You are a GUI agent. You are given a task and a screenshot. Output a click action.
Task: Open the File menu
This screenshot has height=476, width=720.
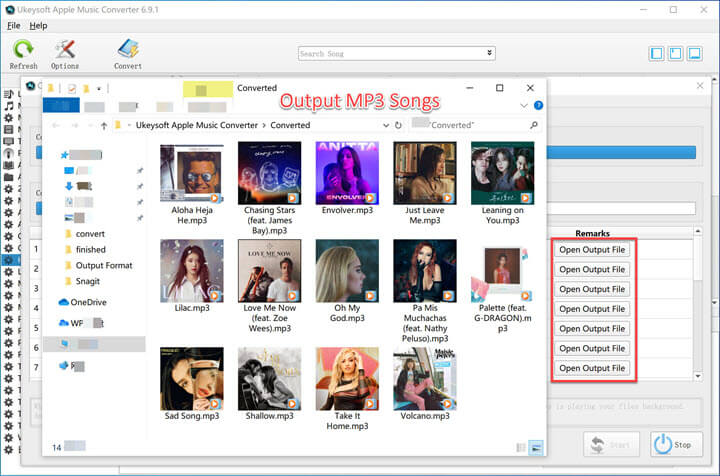coord(14,25)
